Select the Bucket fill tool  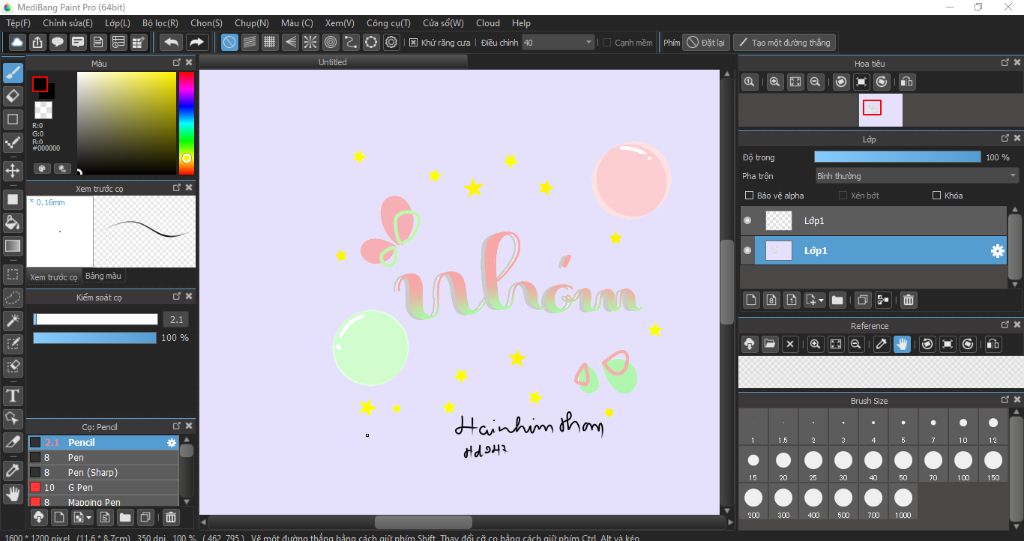click(13, 222)
